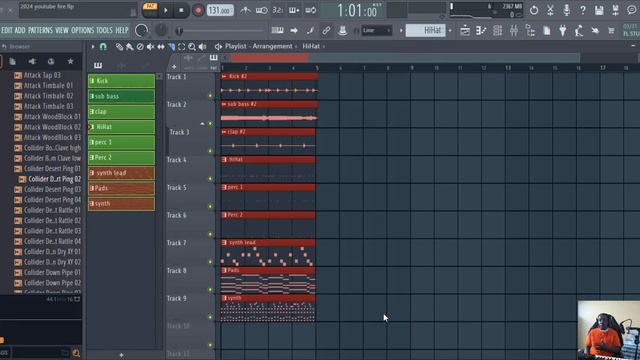Image resolution: width=640 pixels, height=360 pixels.
Task: Click the typing keyboard piano icon
Action: [x=278, y=31]
